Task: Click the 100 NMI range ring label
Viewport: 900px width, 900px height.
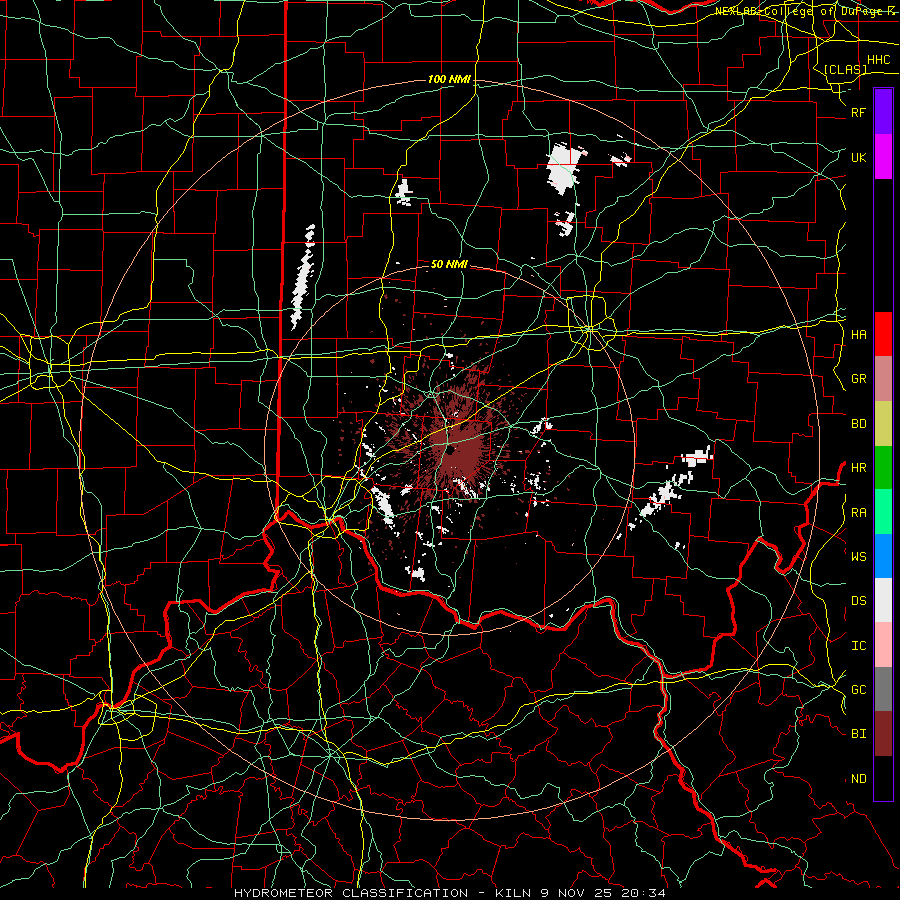Action: (x=449, y=79)
